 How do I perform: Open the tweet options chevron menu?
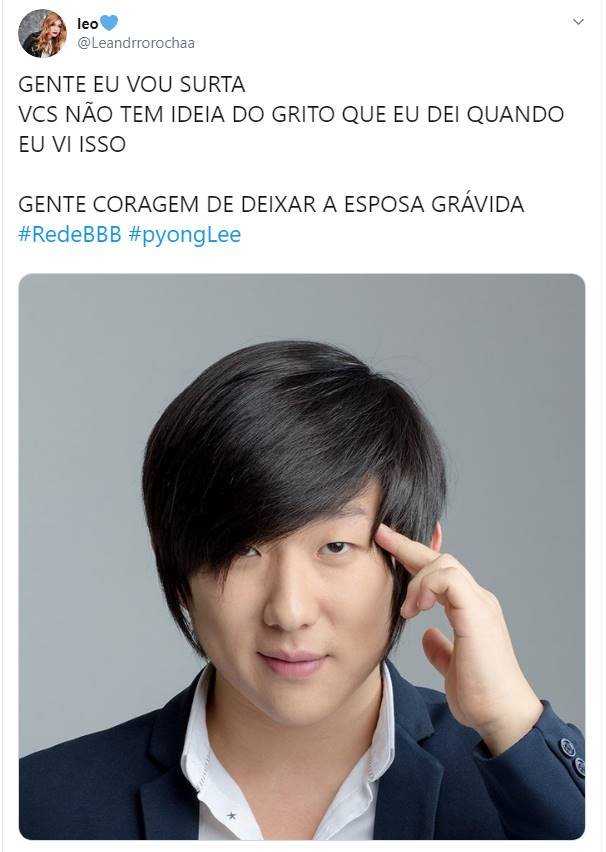[578, 22]
